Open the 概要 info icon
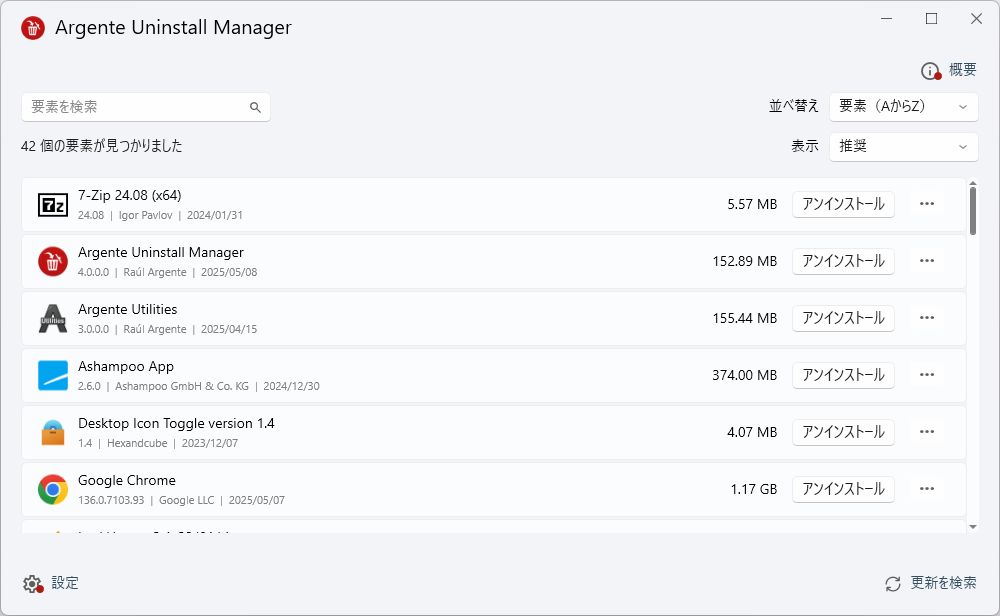The width and height of the screenshot is (1000, 616). click(931, 71)
